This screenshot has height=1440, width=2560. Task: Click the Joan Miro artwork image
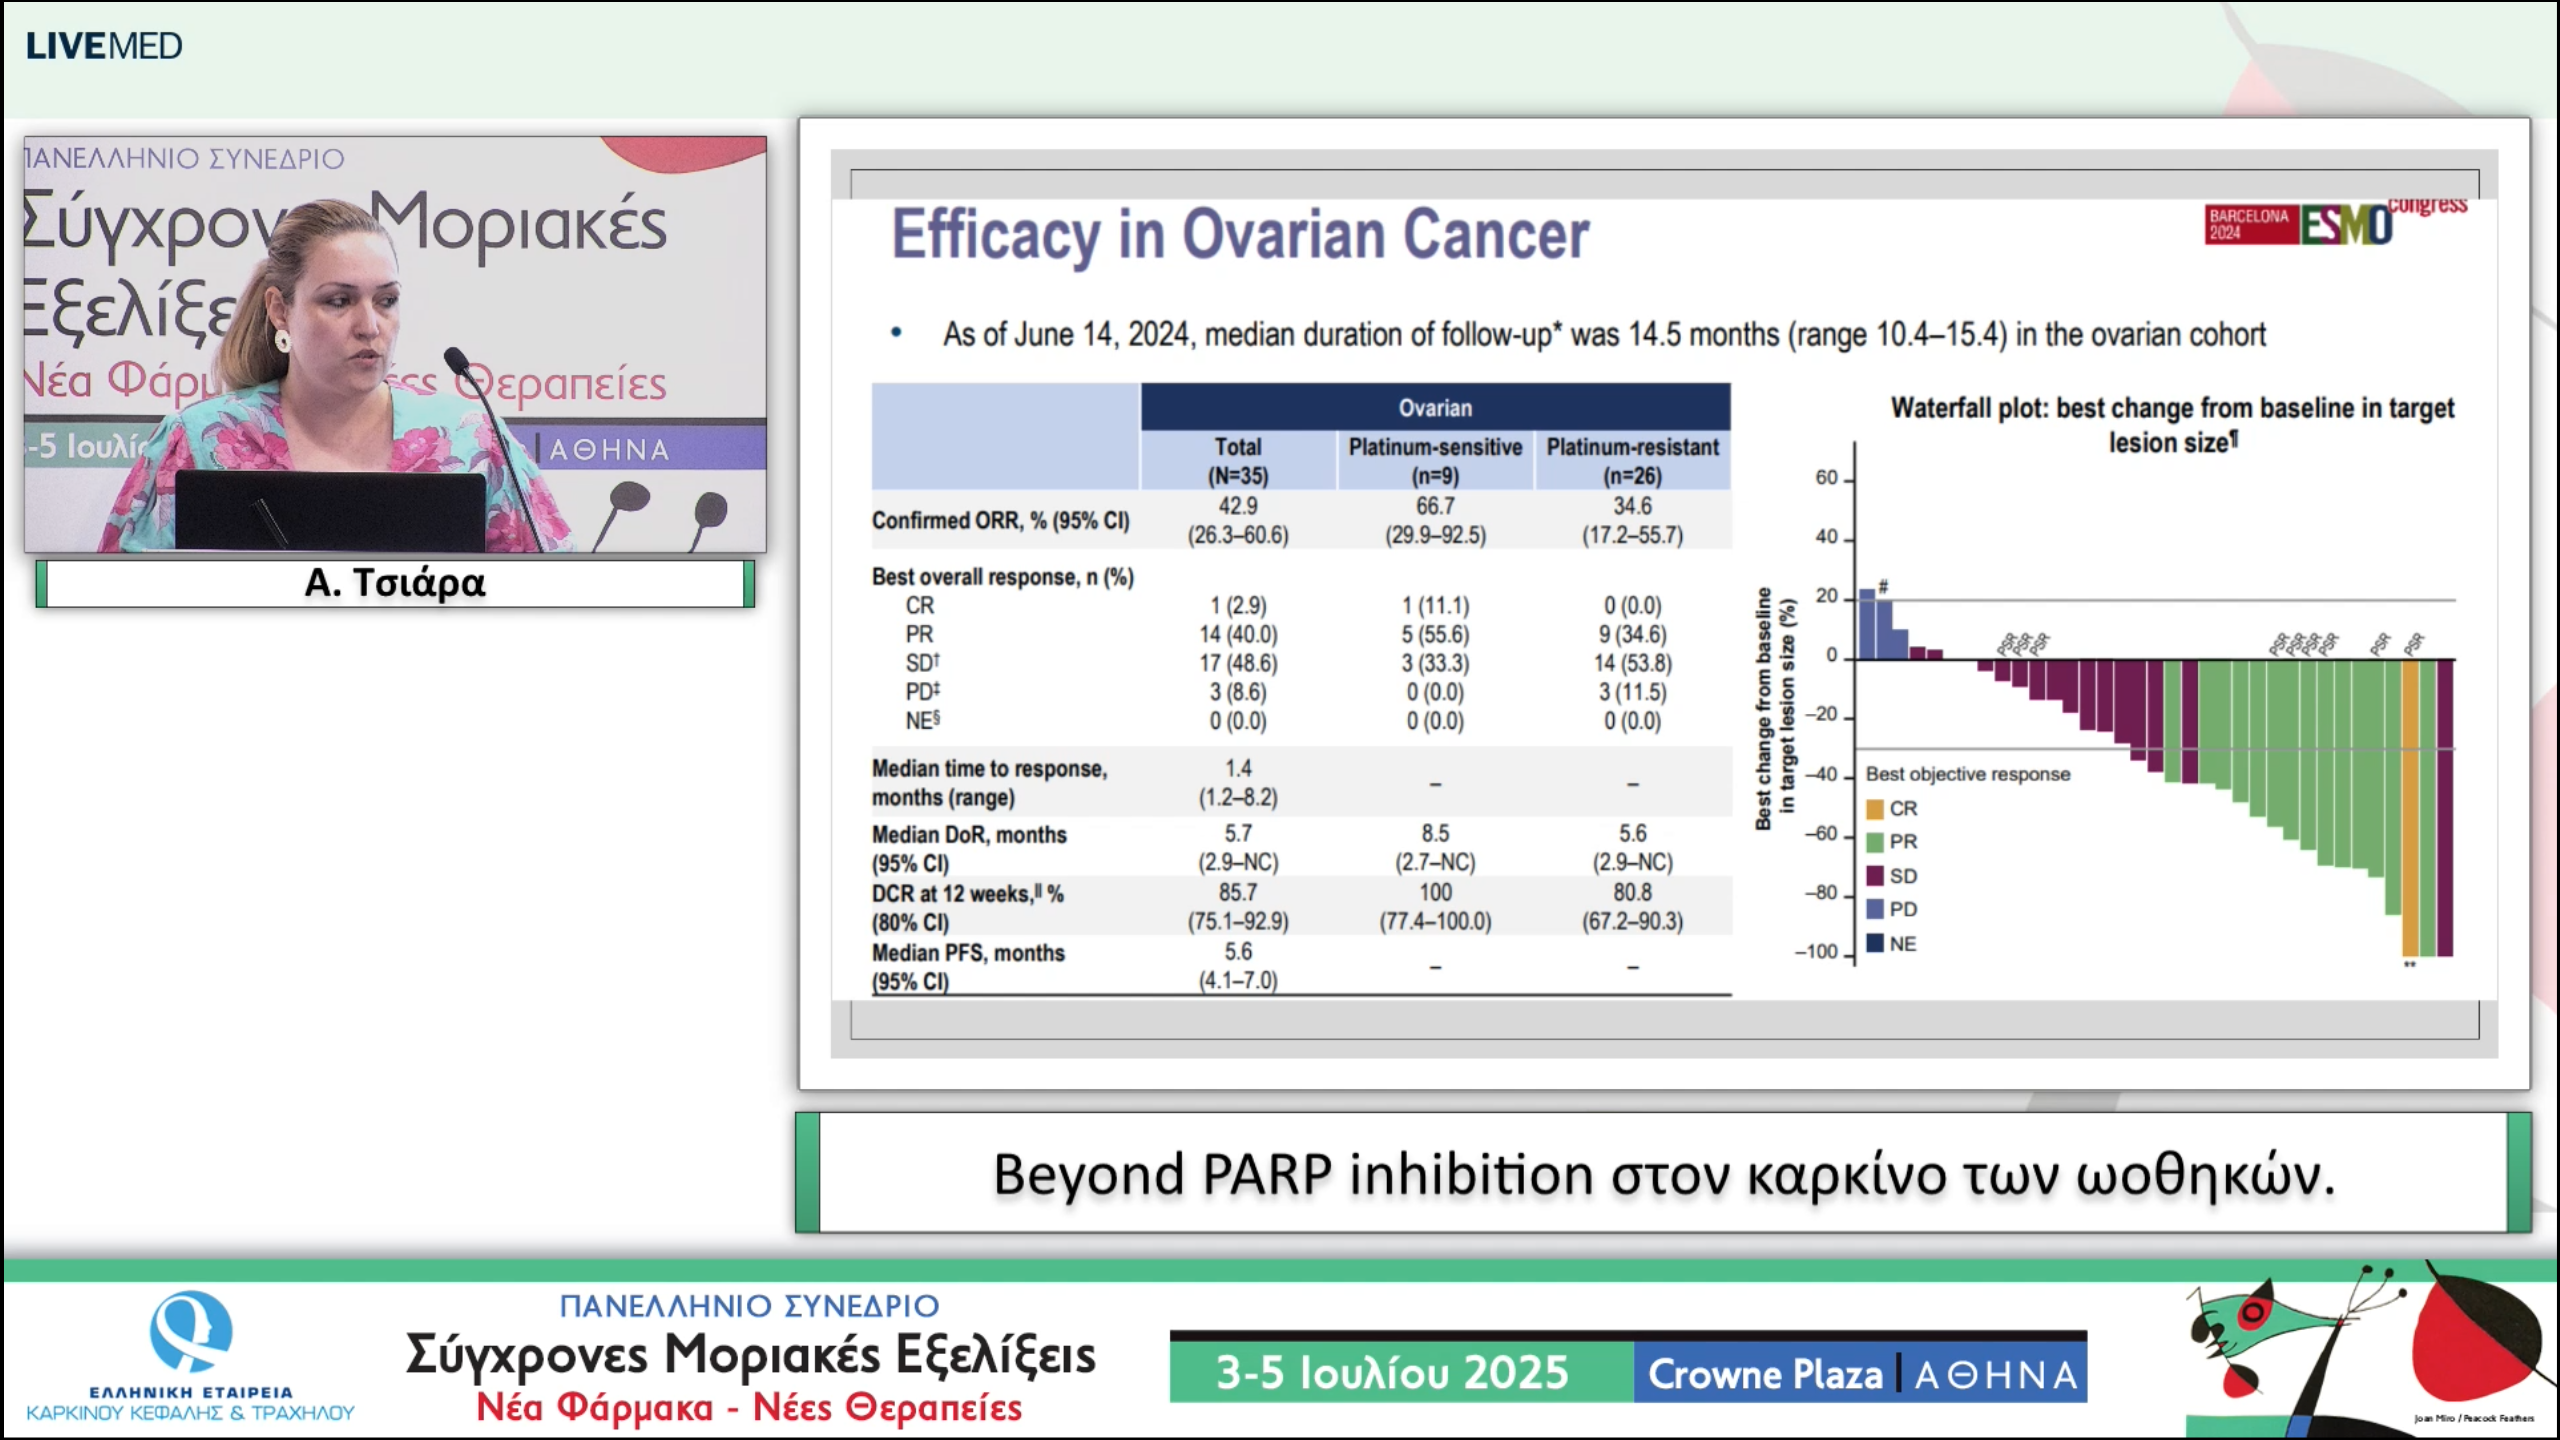coord(2368,1350)
